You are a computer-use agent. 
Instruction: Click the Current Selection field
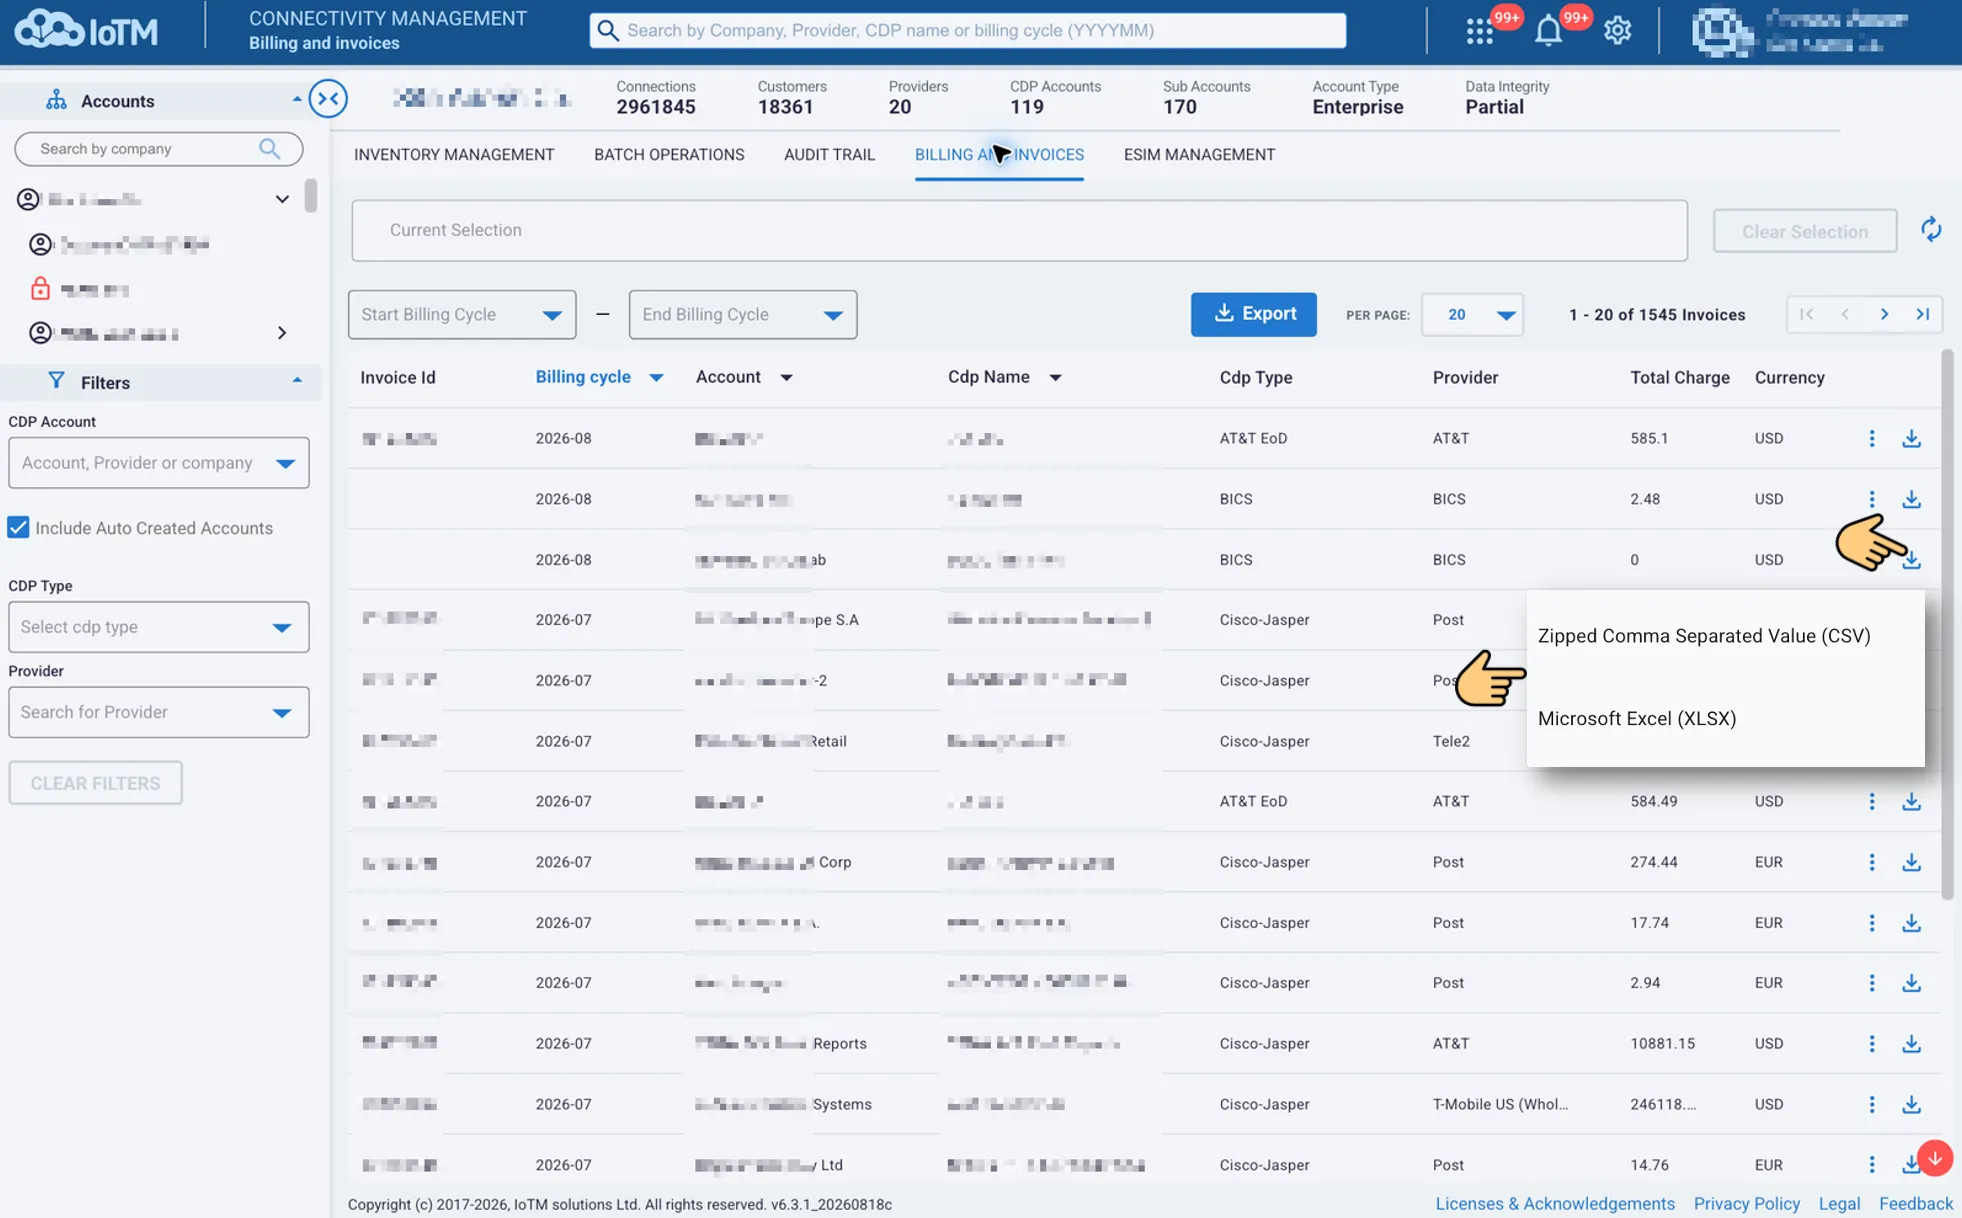pyautogui.click(x=1019, y=231)
